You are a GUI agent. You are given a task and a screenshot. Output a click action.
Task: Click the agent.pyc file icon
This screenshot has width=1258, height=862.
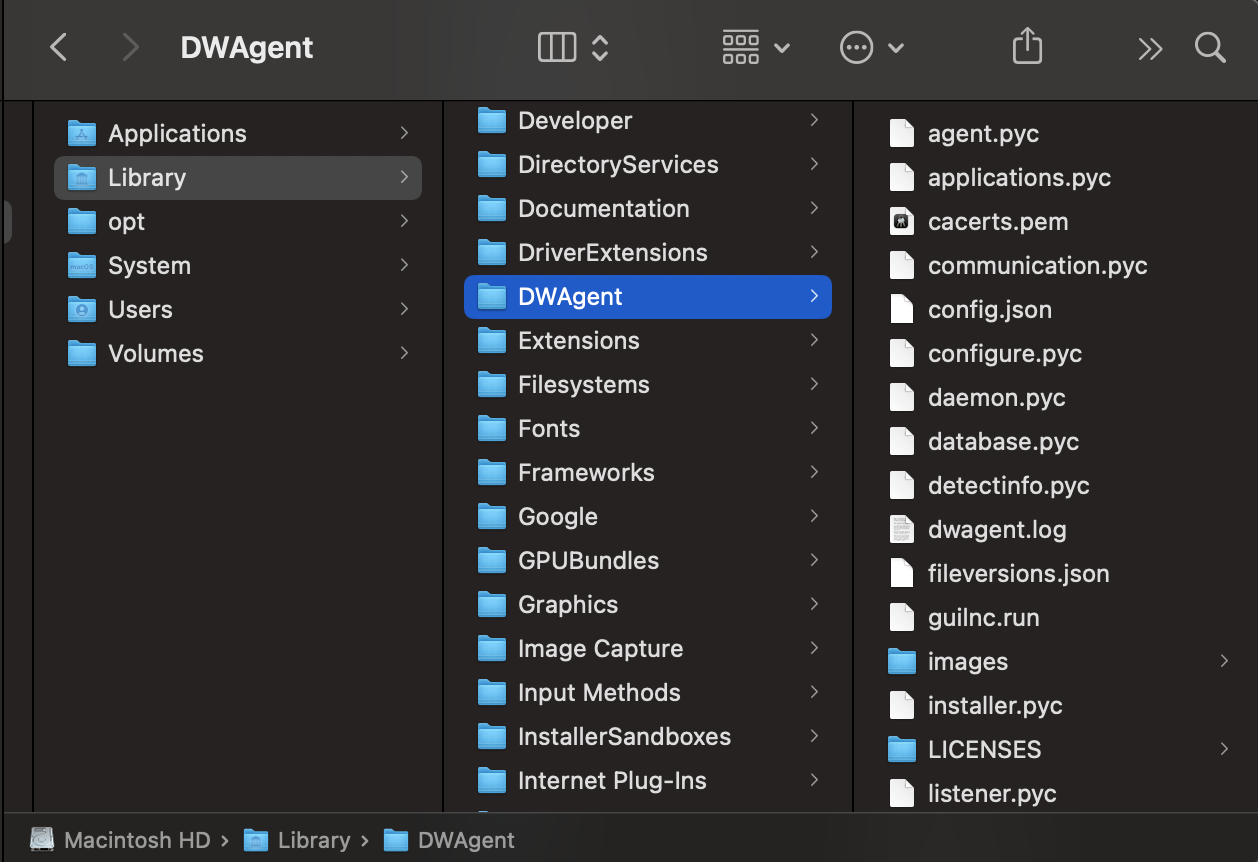[902, 133]
